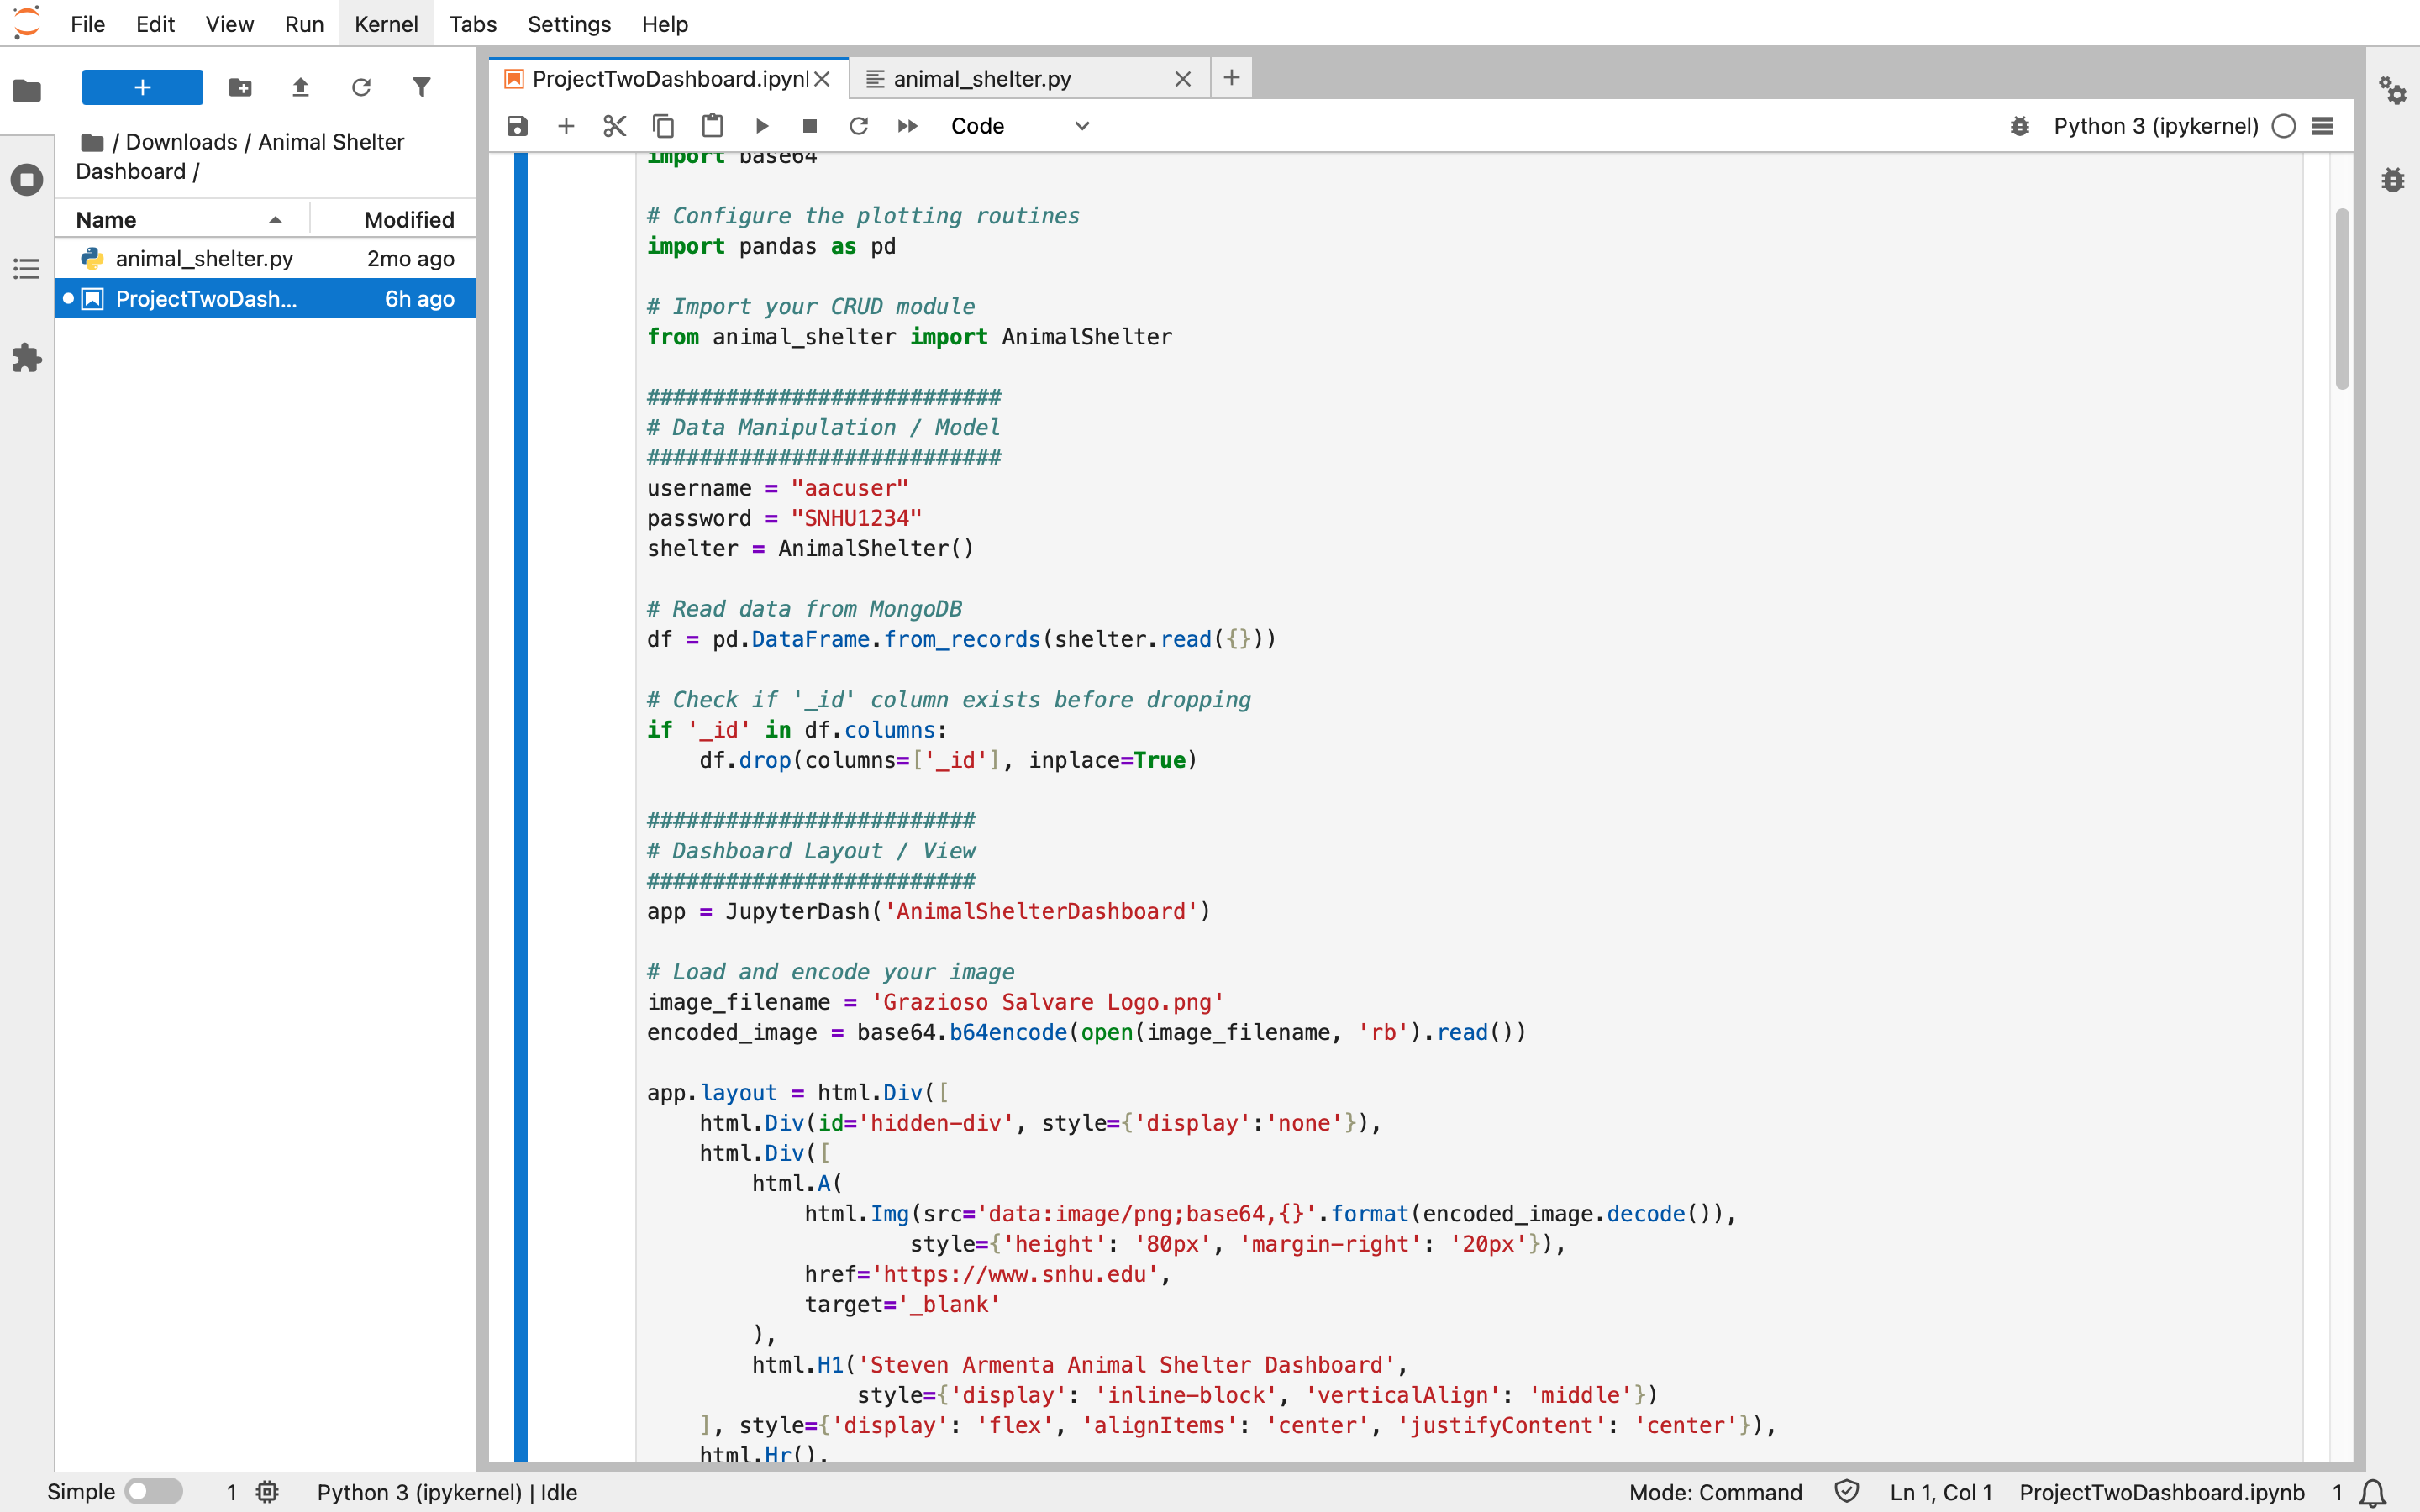
Task: Navigate to Downloads in breadcrumb path
Action: pyautogui.click(x=181, y=142)
